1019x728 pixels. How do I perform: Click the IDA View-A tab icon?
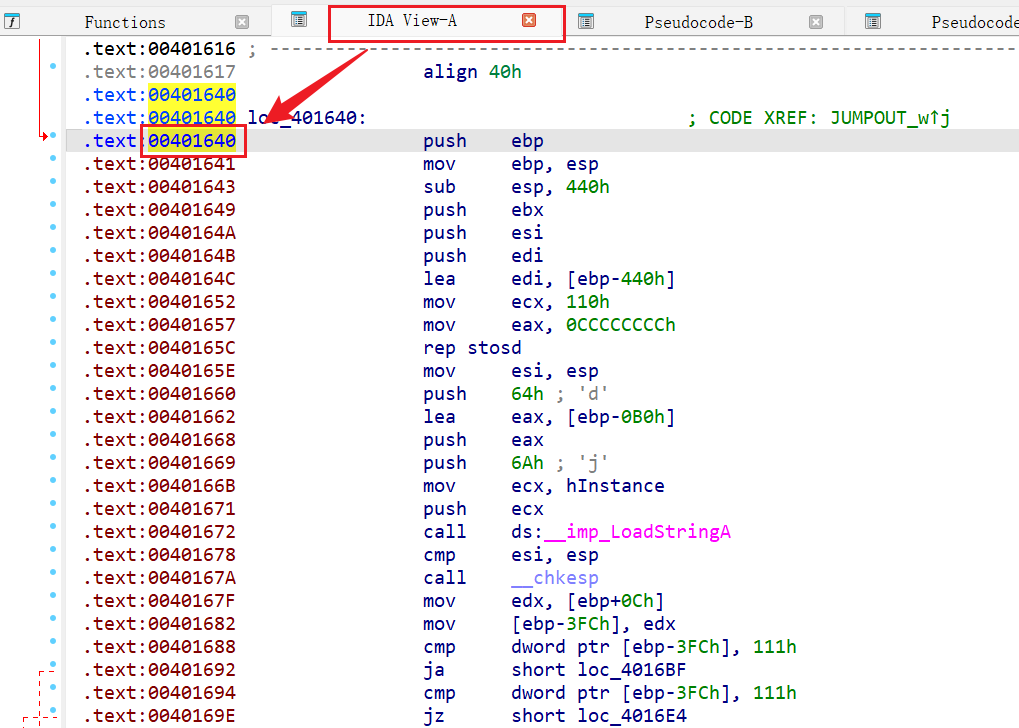[299, 20]
